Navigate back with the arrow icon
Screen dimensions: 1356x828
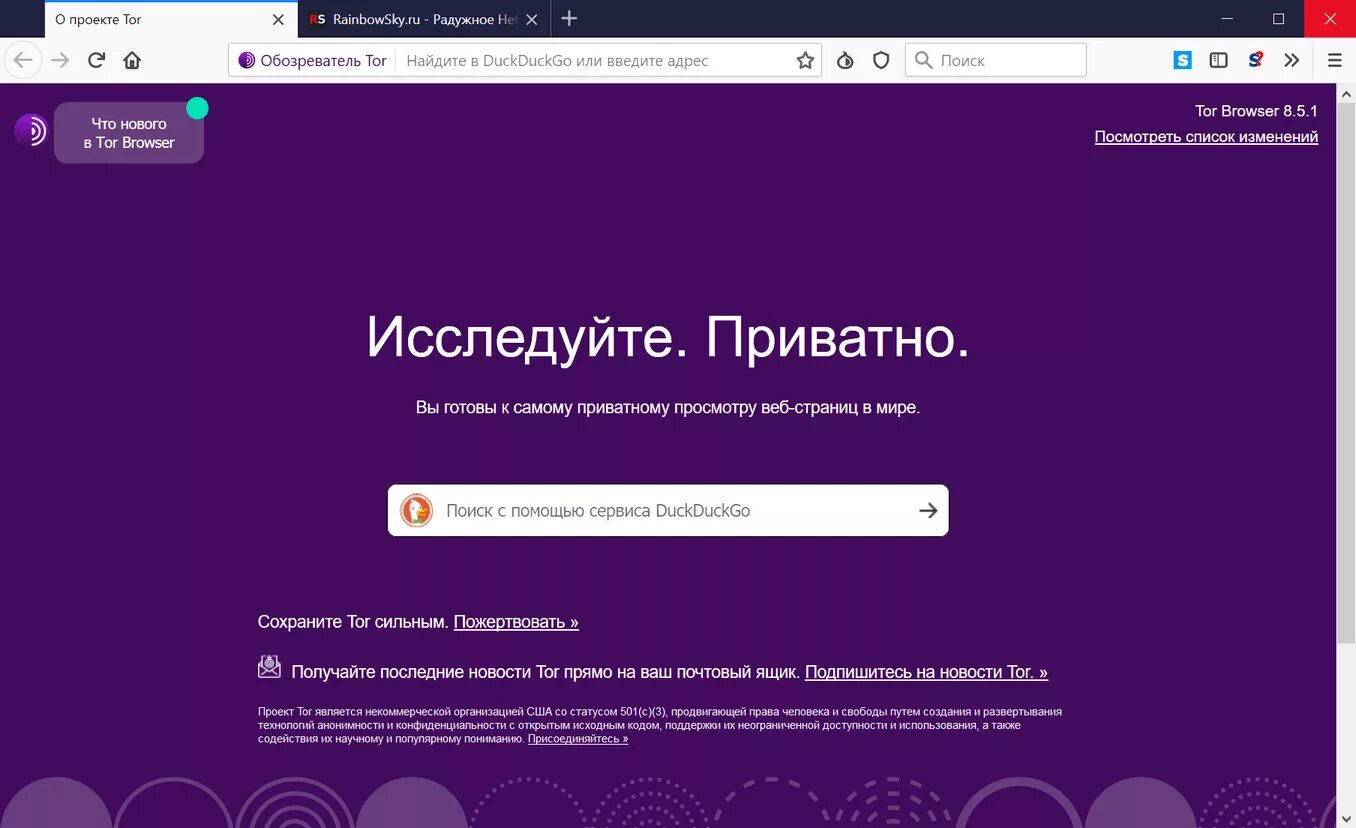(23, 60)
